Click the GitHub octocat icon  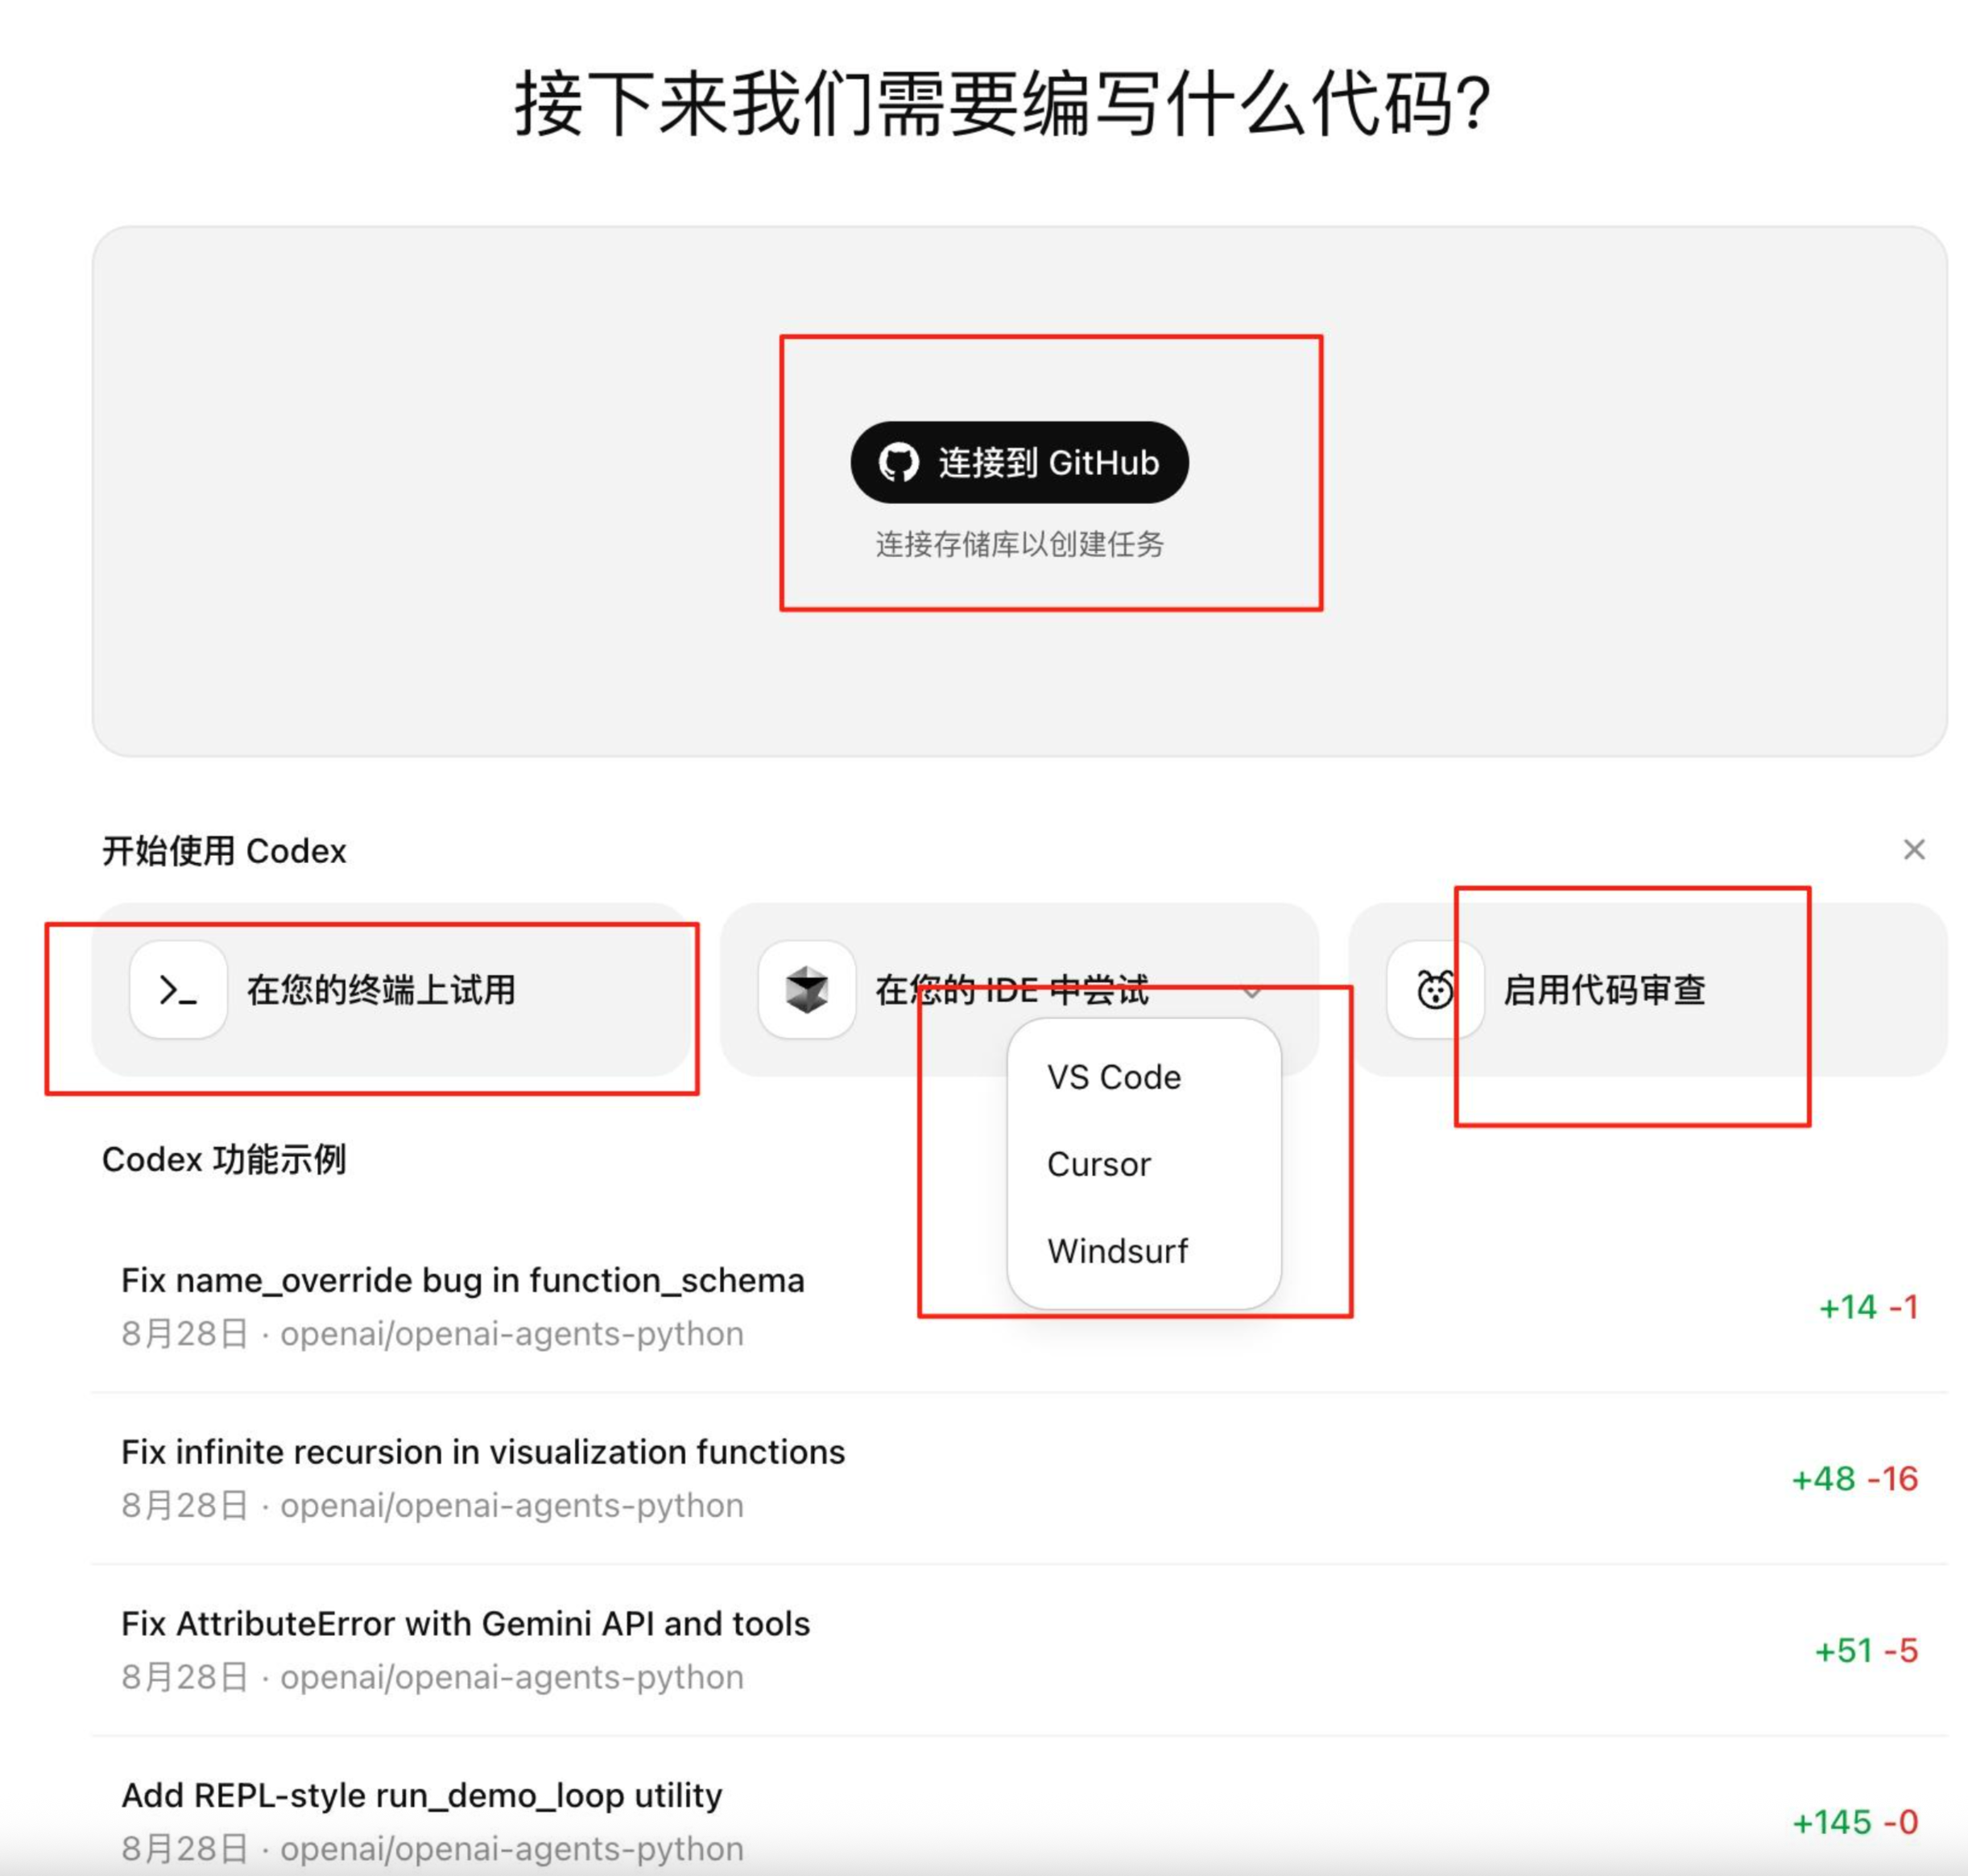[x=898, y=463]
